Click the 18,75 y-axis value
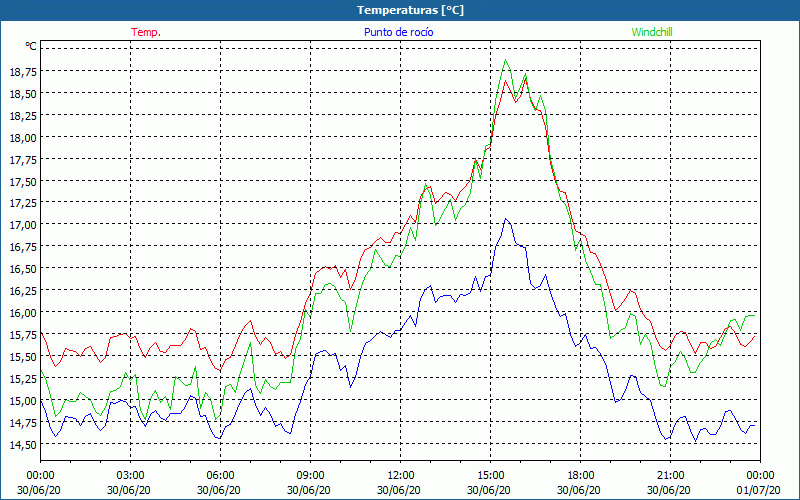This screenshot has width=800, height=500. (x=23, y=71)
